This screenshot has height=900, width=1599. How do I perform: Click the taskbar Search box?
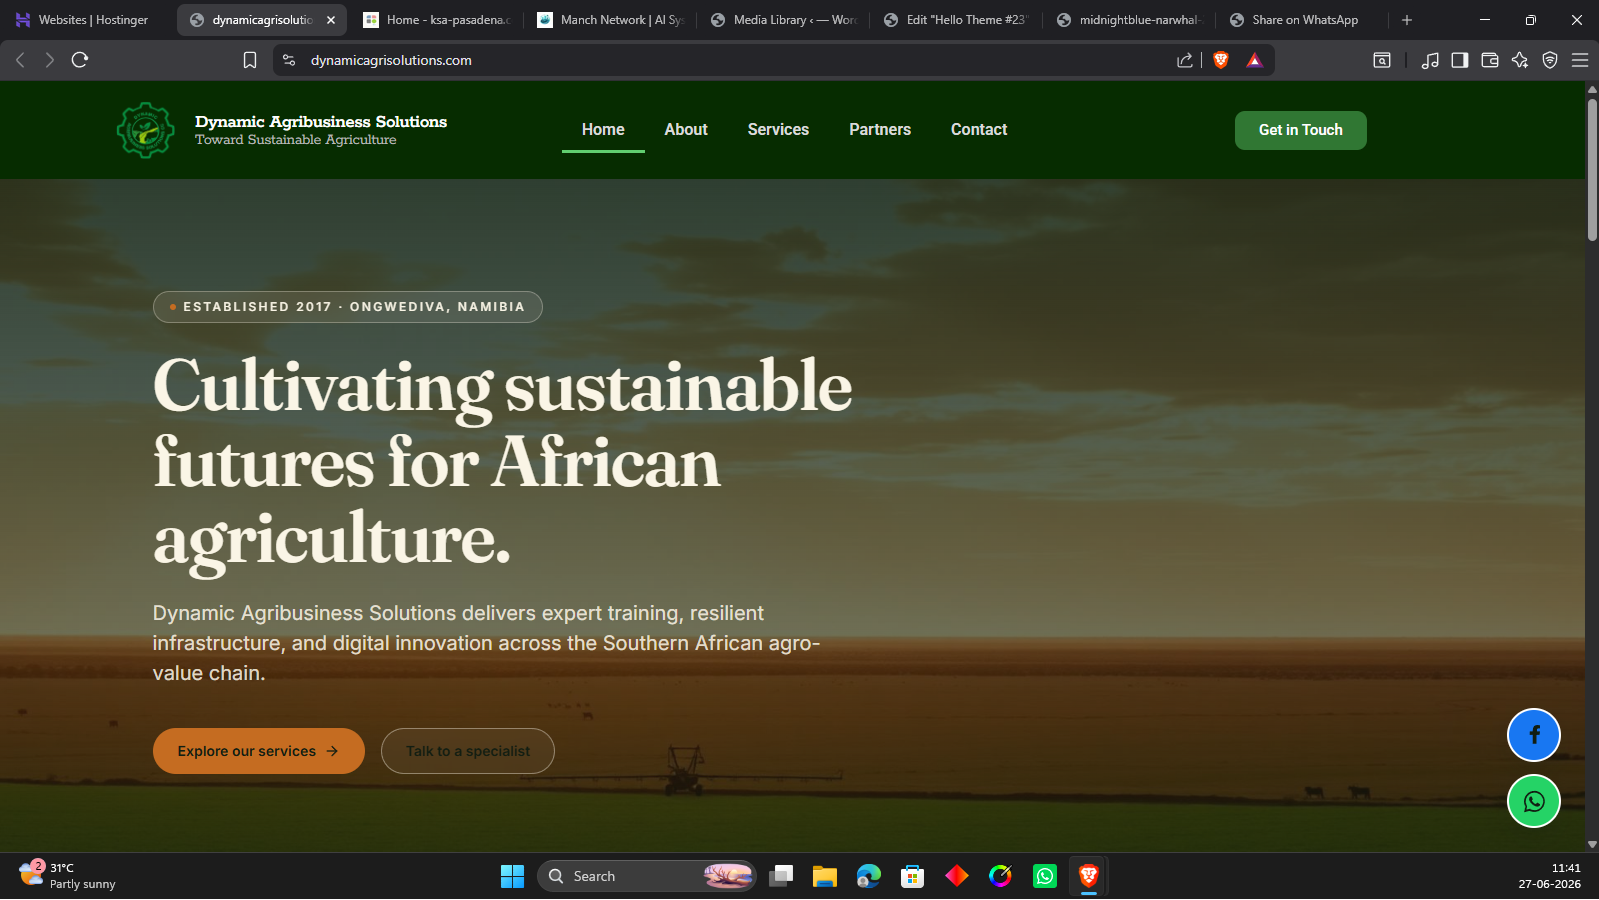[647, 876]
